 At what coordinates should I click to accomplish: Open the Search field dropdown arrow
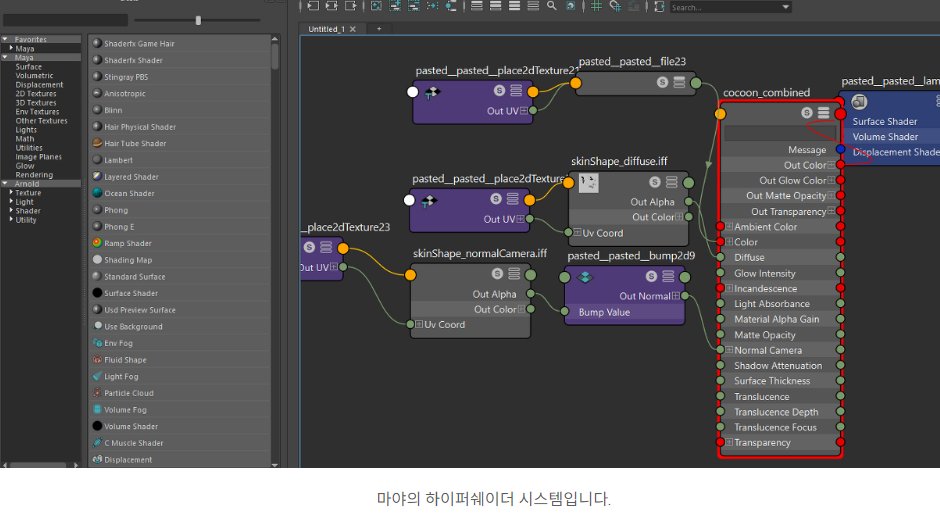[x=785, y=7]
